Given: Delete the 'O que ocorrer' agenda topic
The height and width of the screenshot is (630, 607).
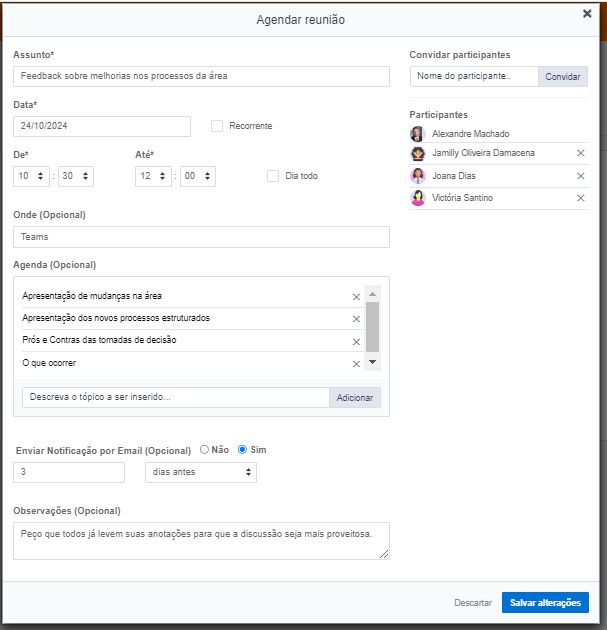Looking at the screenshot, I should pos(356,364).
